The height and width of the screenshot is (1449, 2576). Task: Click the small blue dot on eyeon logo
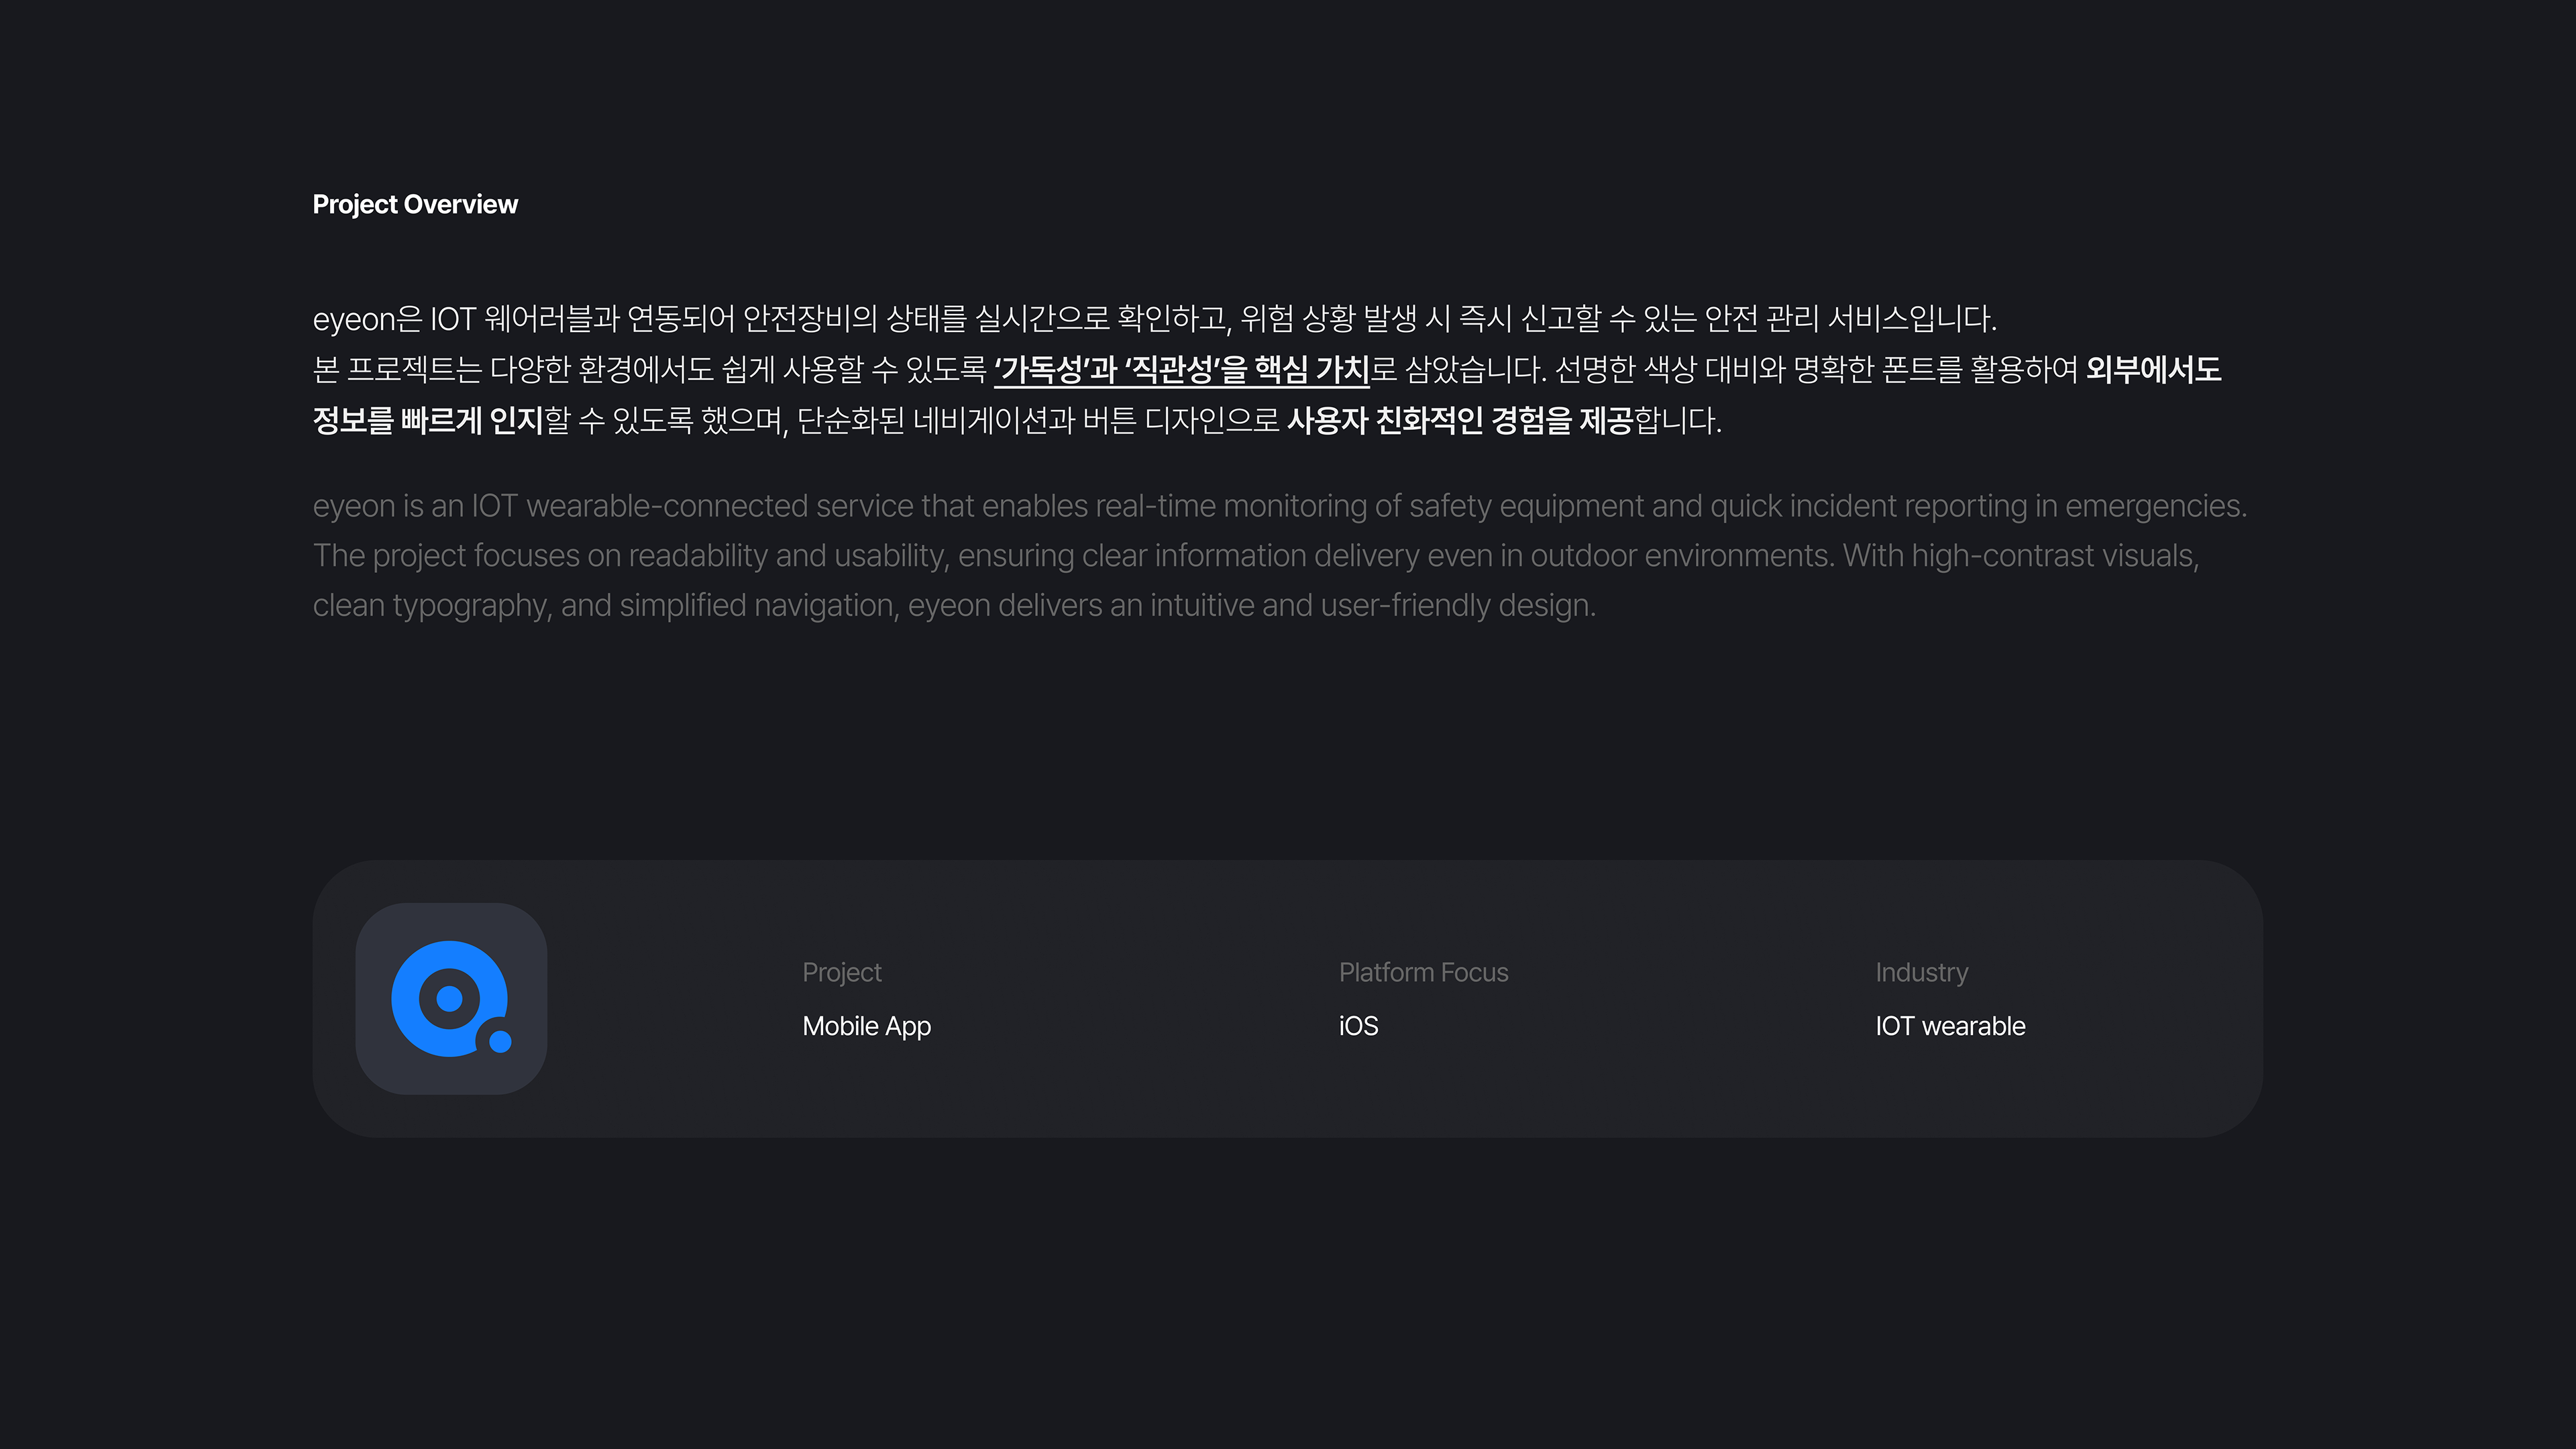coord(500,1042)
